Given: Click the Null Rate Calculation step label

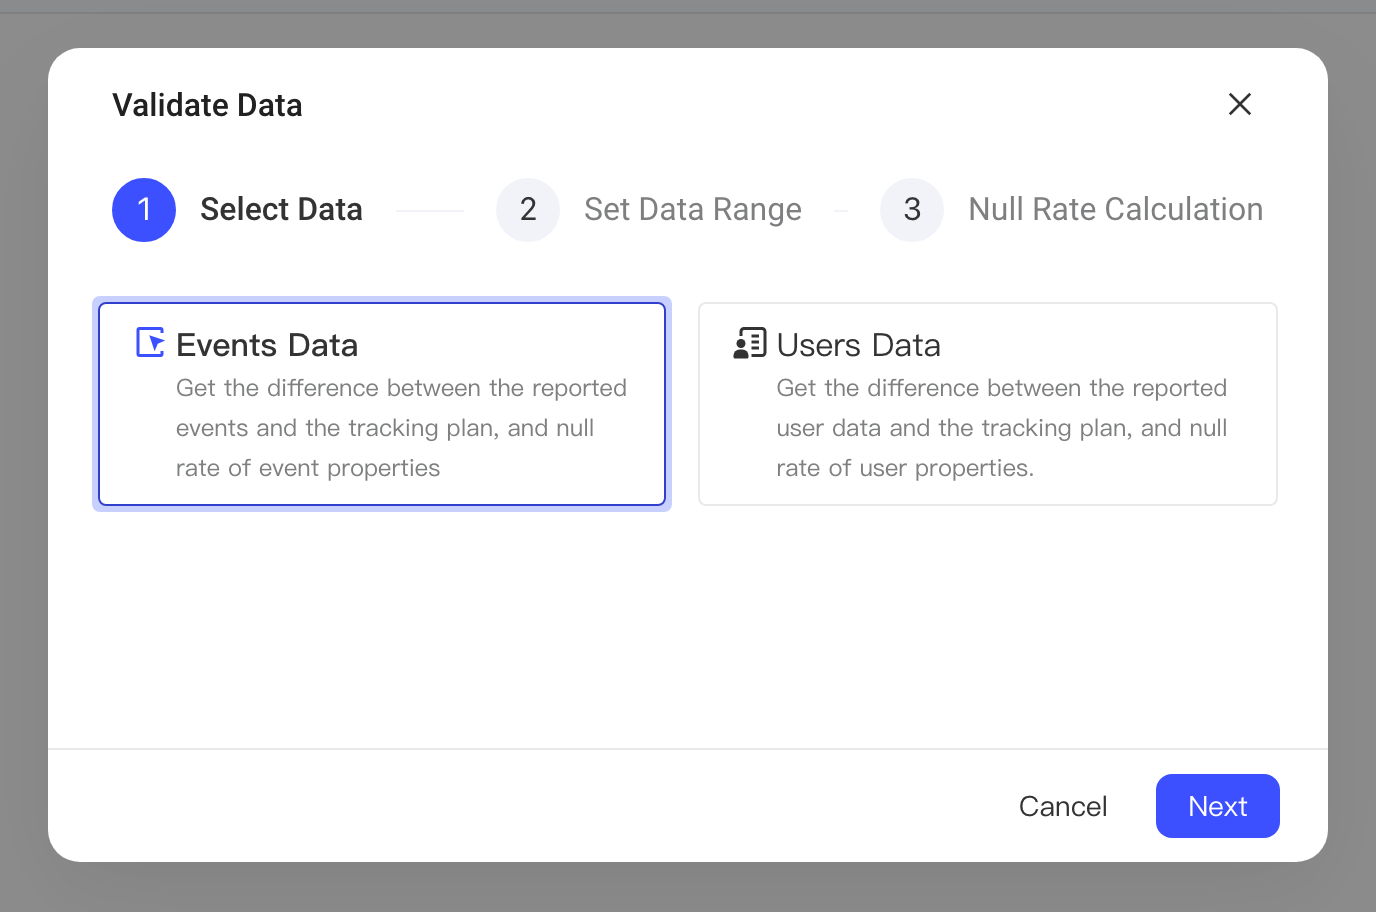Looking at the screenshot, I should (1116, 209).
